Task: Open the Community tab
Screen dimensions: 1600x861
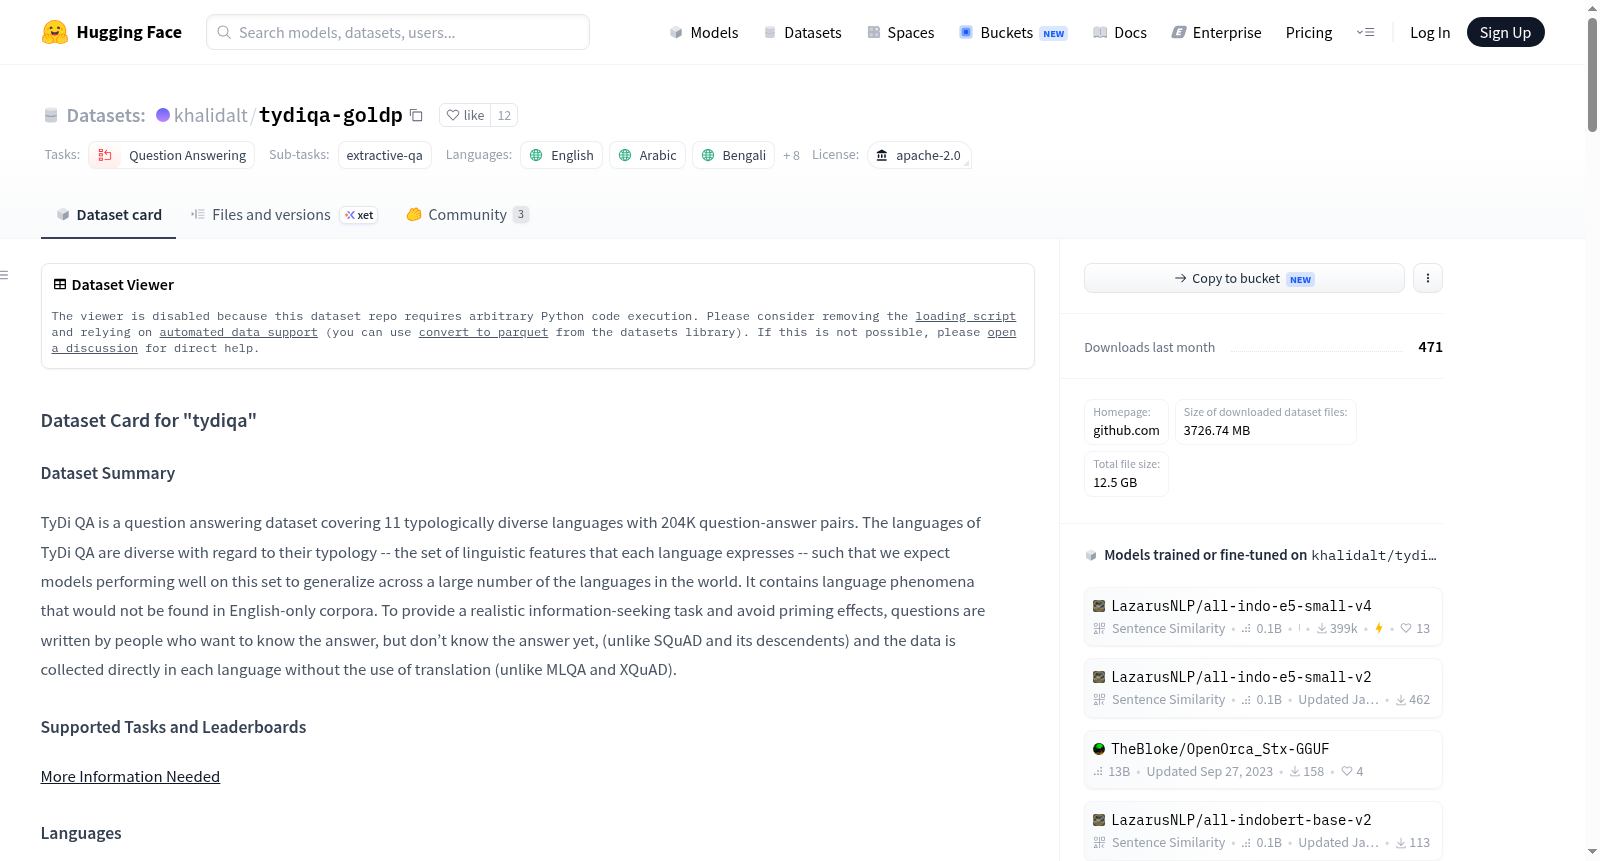Action: [x=467, y=215]
